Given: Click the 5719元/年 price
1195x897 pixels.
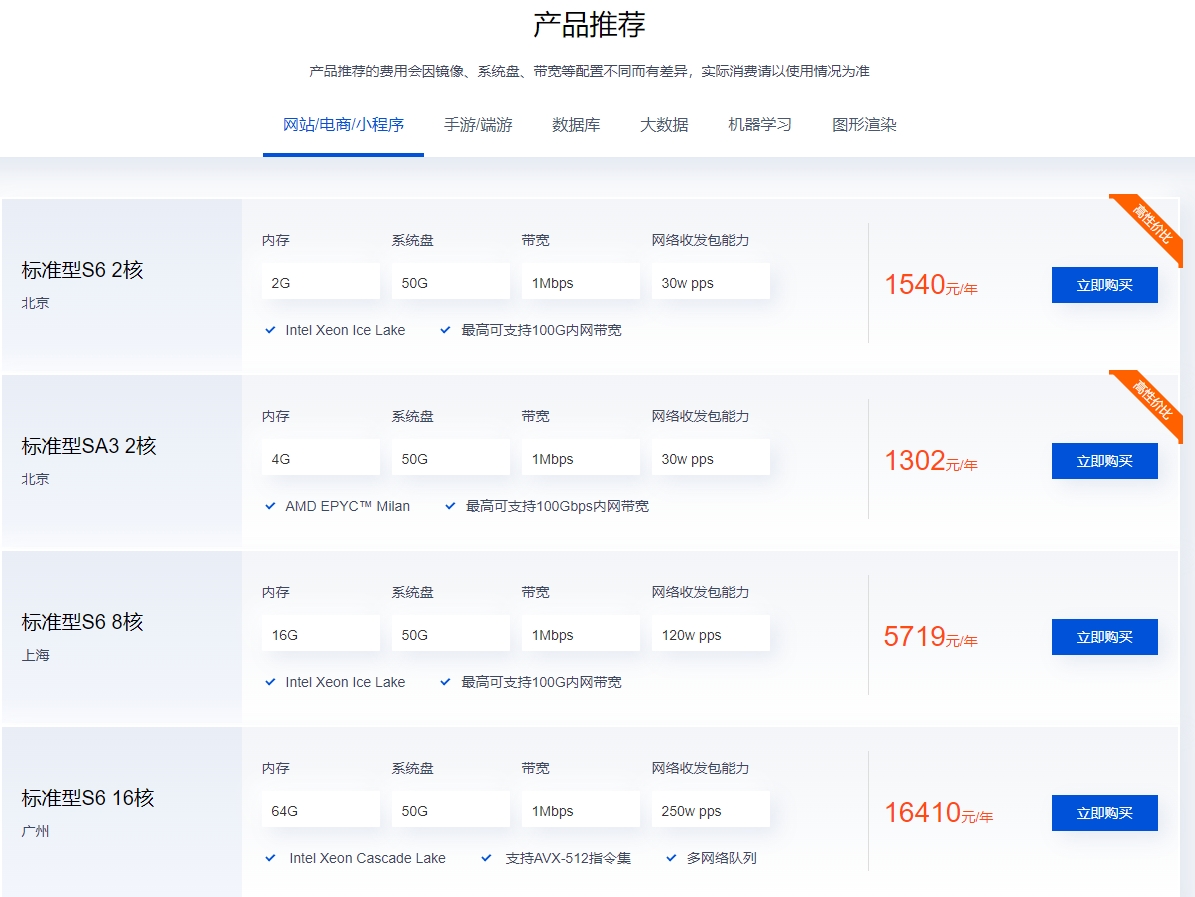Looking at the screenshot, I should pyautogui.click(x=931, y=637).
